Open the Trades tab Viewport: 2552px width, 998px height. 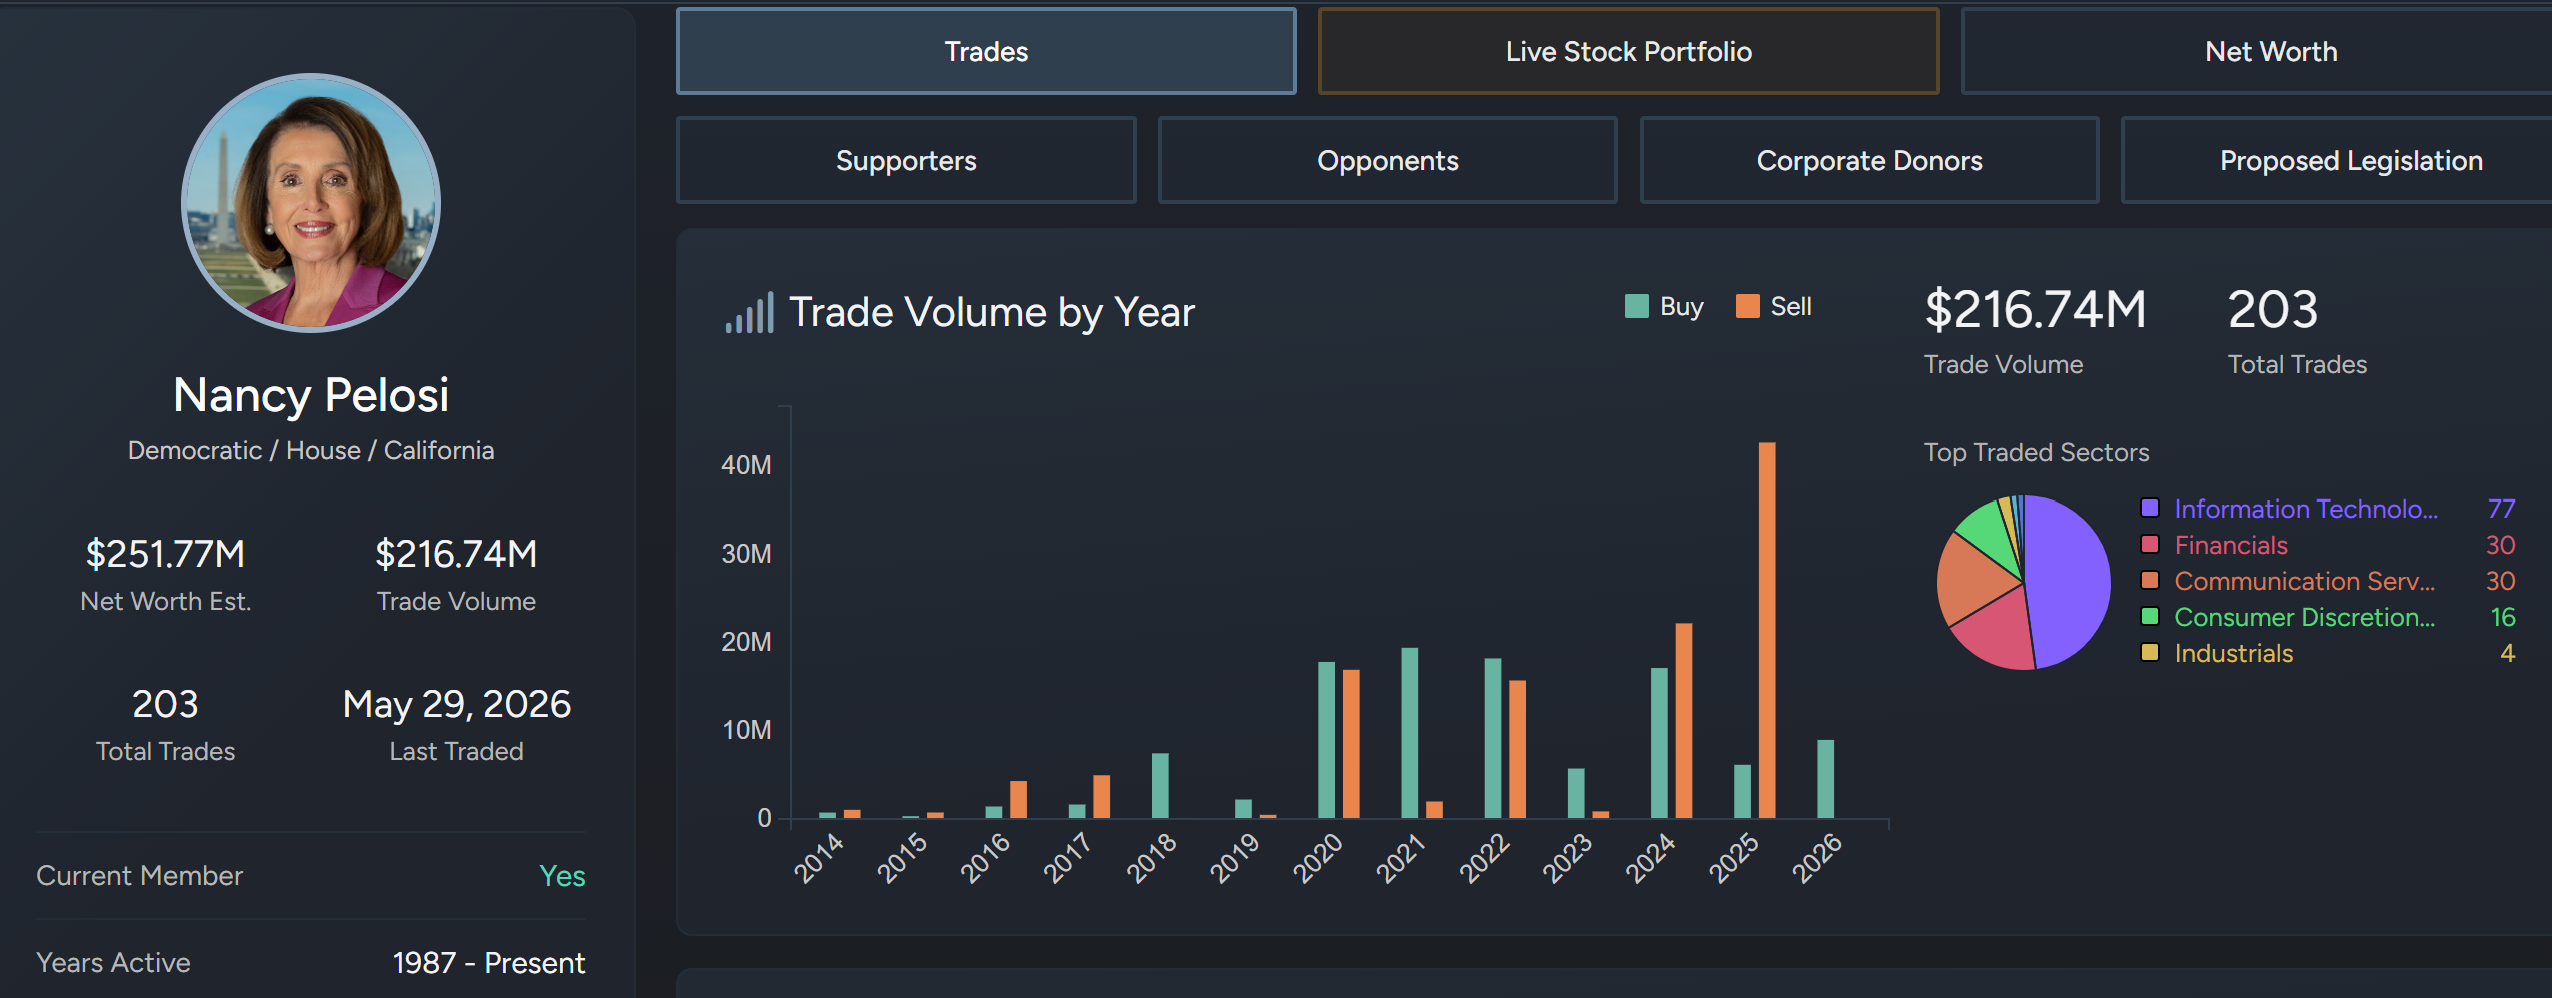point(986,51)
